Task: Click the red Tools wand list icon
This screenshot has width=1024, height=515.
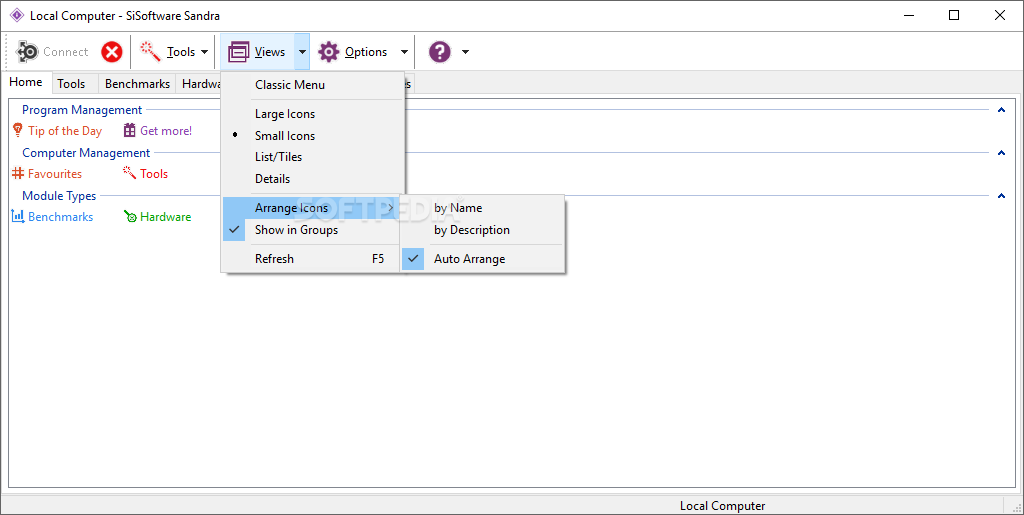Action: coord(129,173)
